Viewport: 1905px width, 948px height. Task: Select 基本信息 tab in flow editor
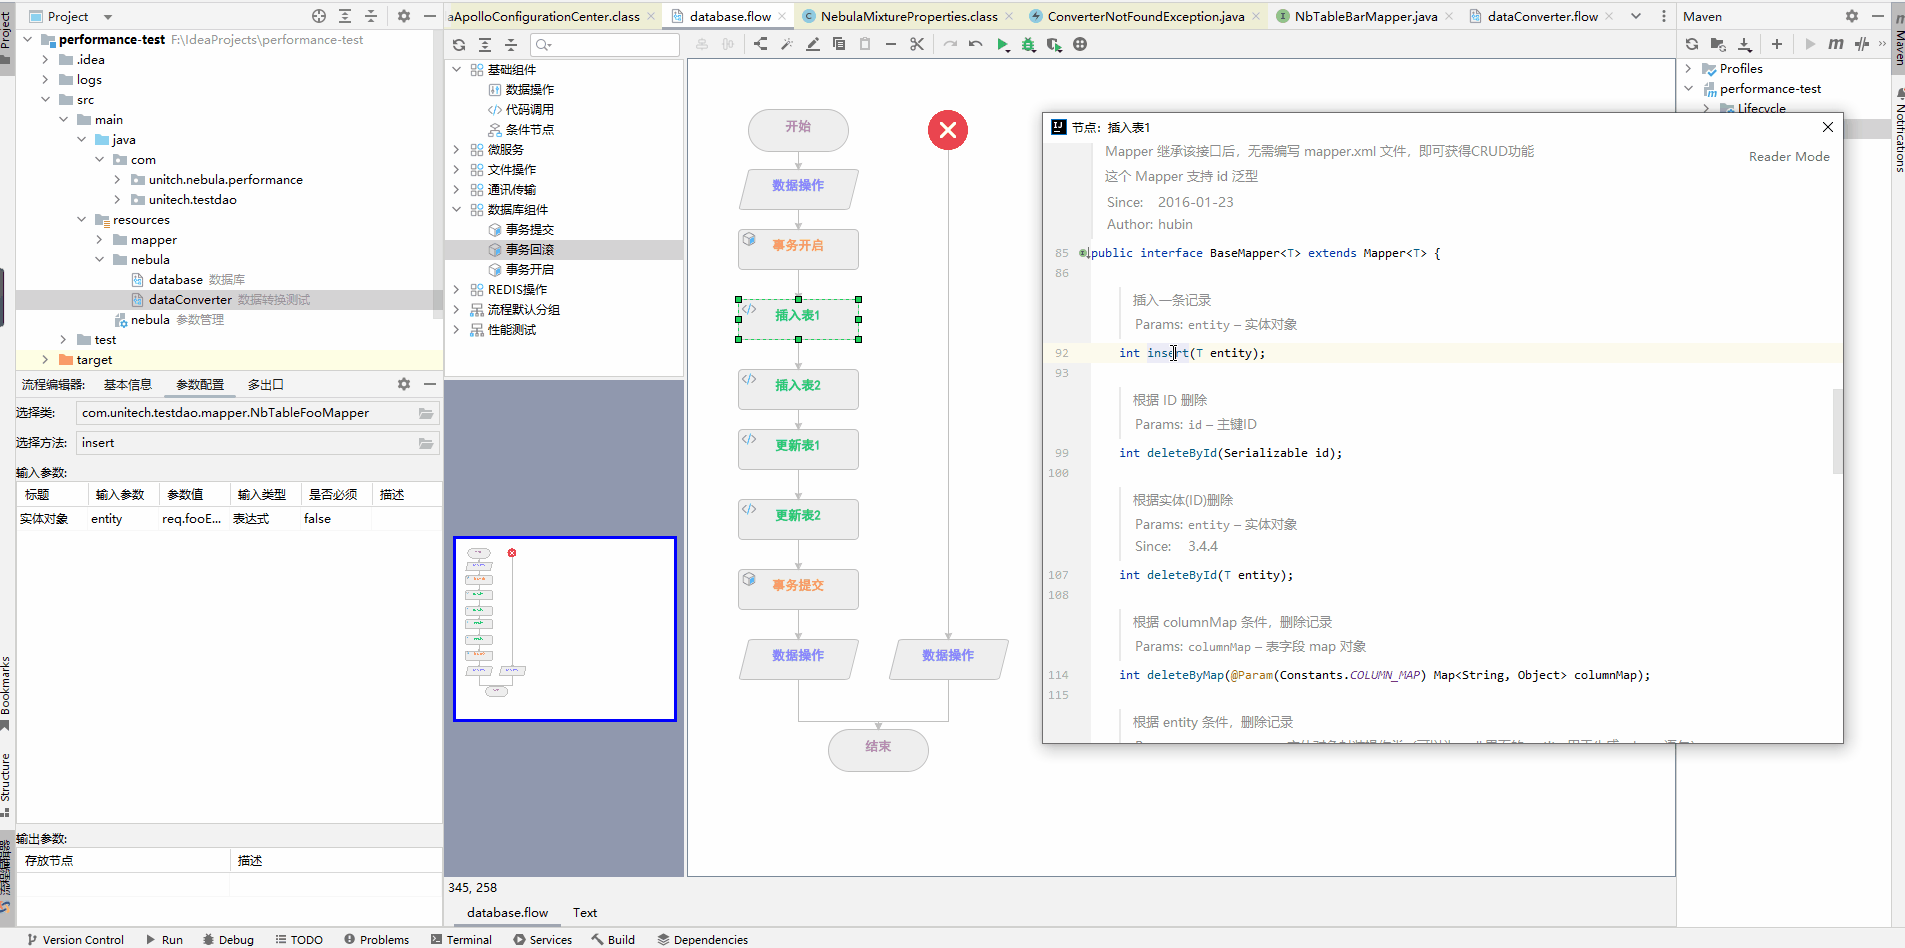[127, 385]
